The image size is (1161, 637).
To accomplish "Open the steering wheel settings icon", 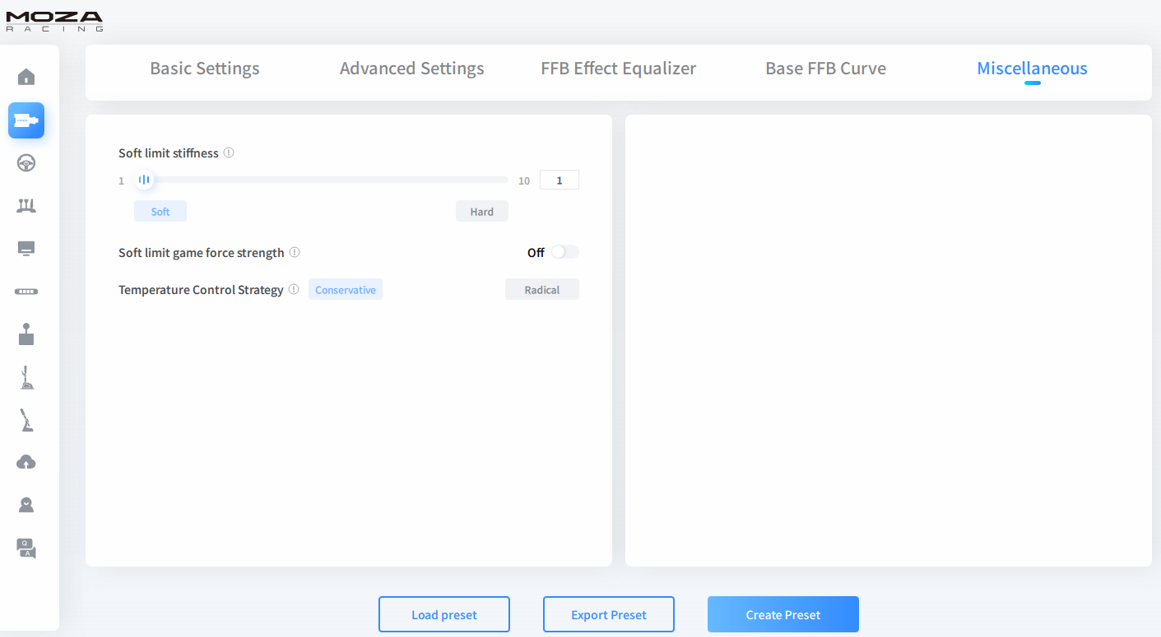I will (x=26, y=163).
